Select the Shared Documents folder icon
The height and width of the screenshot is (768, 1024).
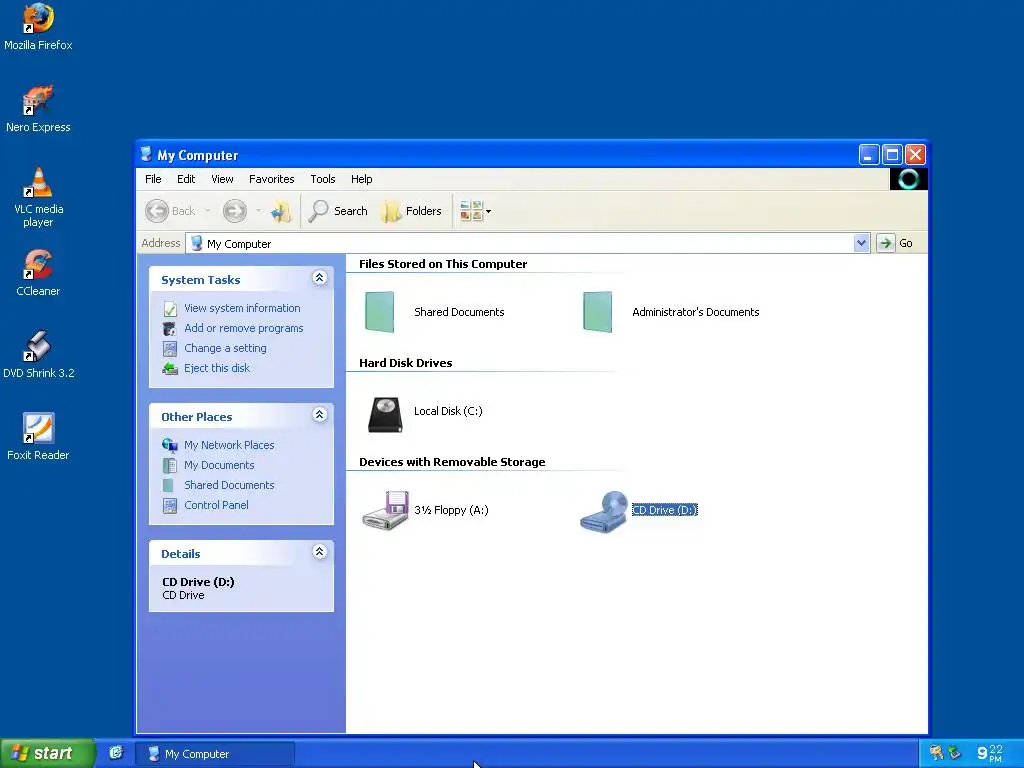[380, 312]
